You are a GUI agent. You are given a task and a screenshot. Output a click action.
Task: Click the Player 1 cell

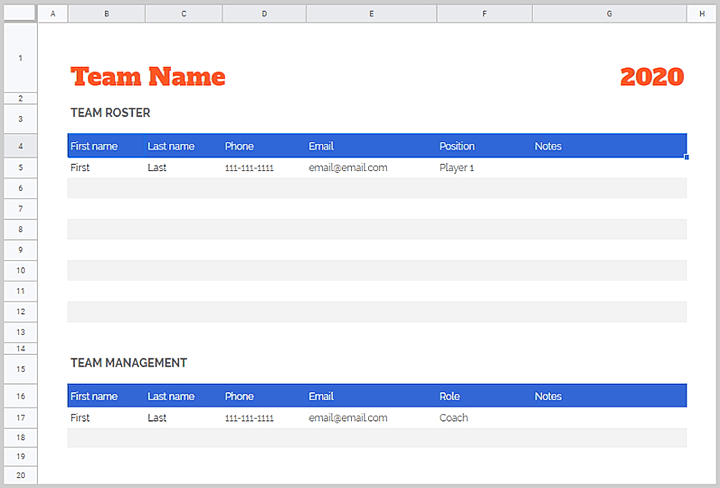coord(457,168)
